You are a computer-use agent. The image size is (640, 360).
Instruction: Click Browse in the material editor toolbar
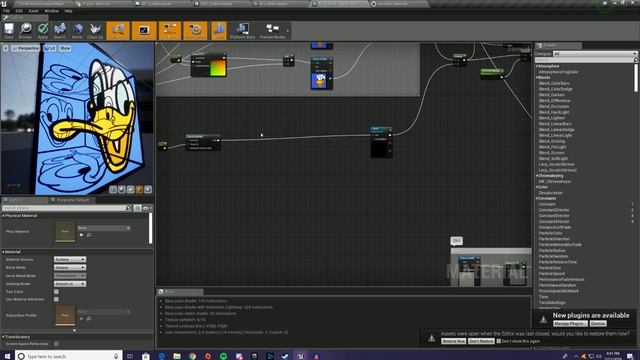(25, 31)
